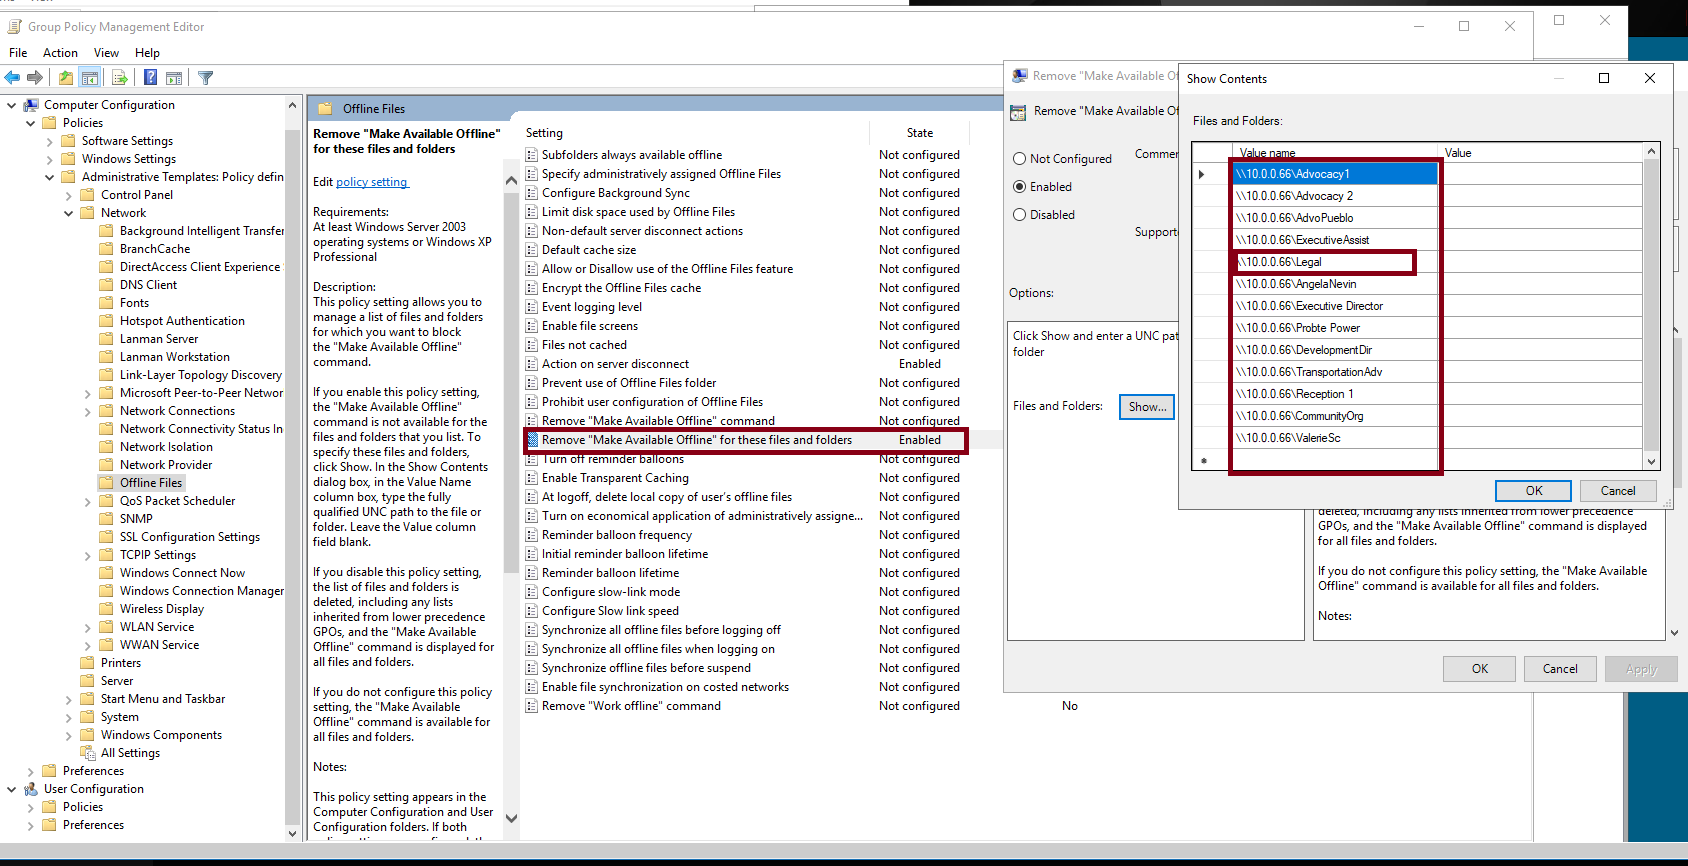Click the Group Policy Management Editor title icon

click(x=14, y=27)
